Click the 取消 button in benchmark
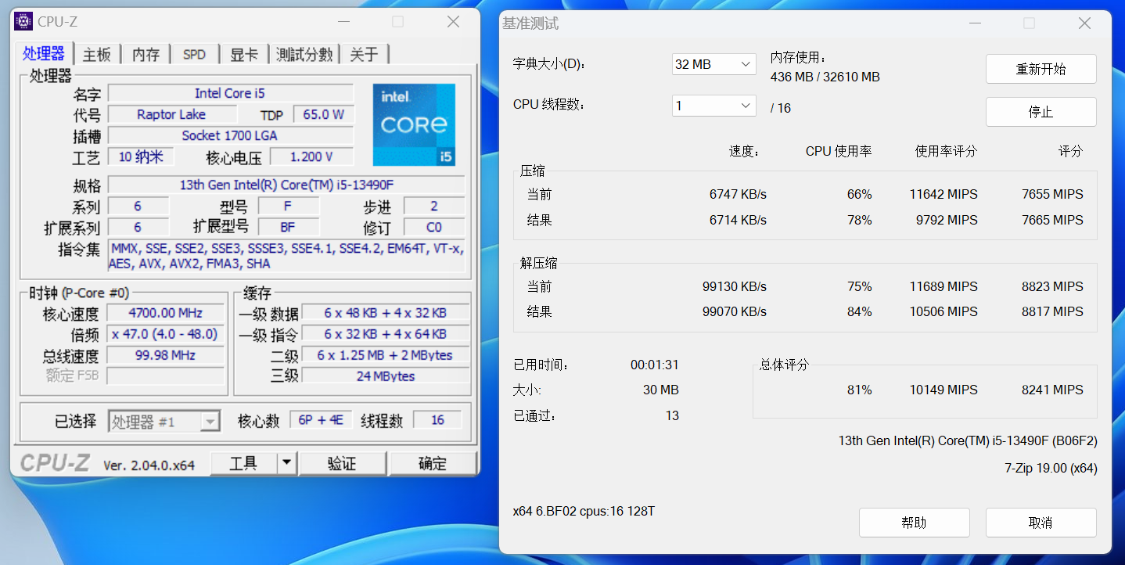This screenshot has height=565, width=1125. click(x=1041, y=523)
